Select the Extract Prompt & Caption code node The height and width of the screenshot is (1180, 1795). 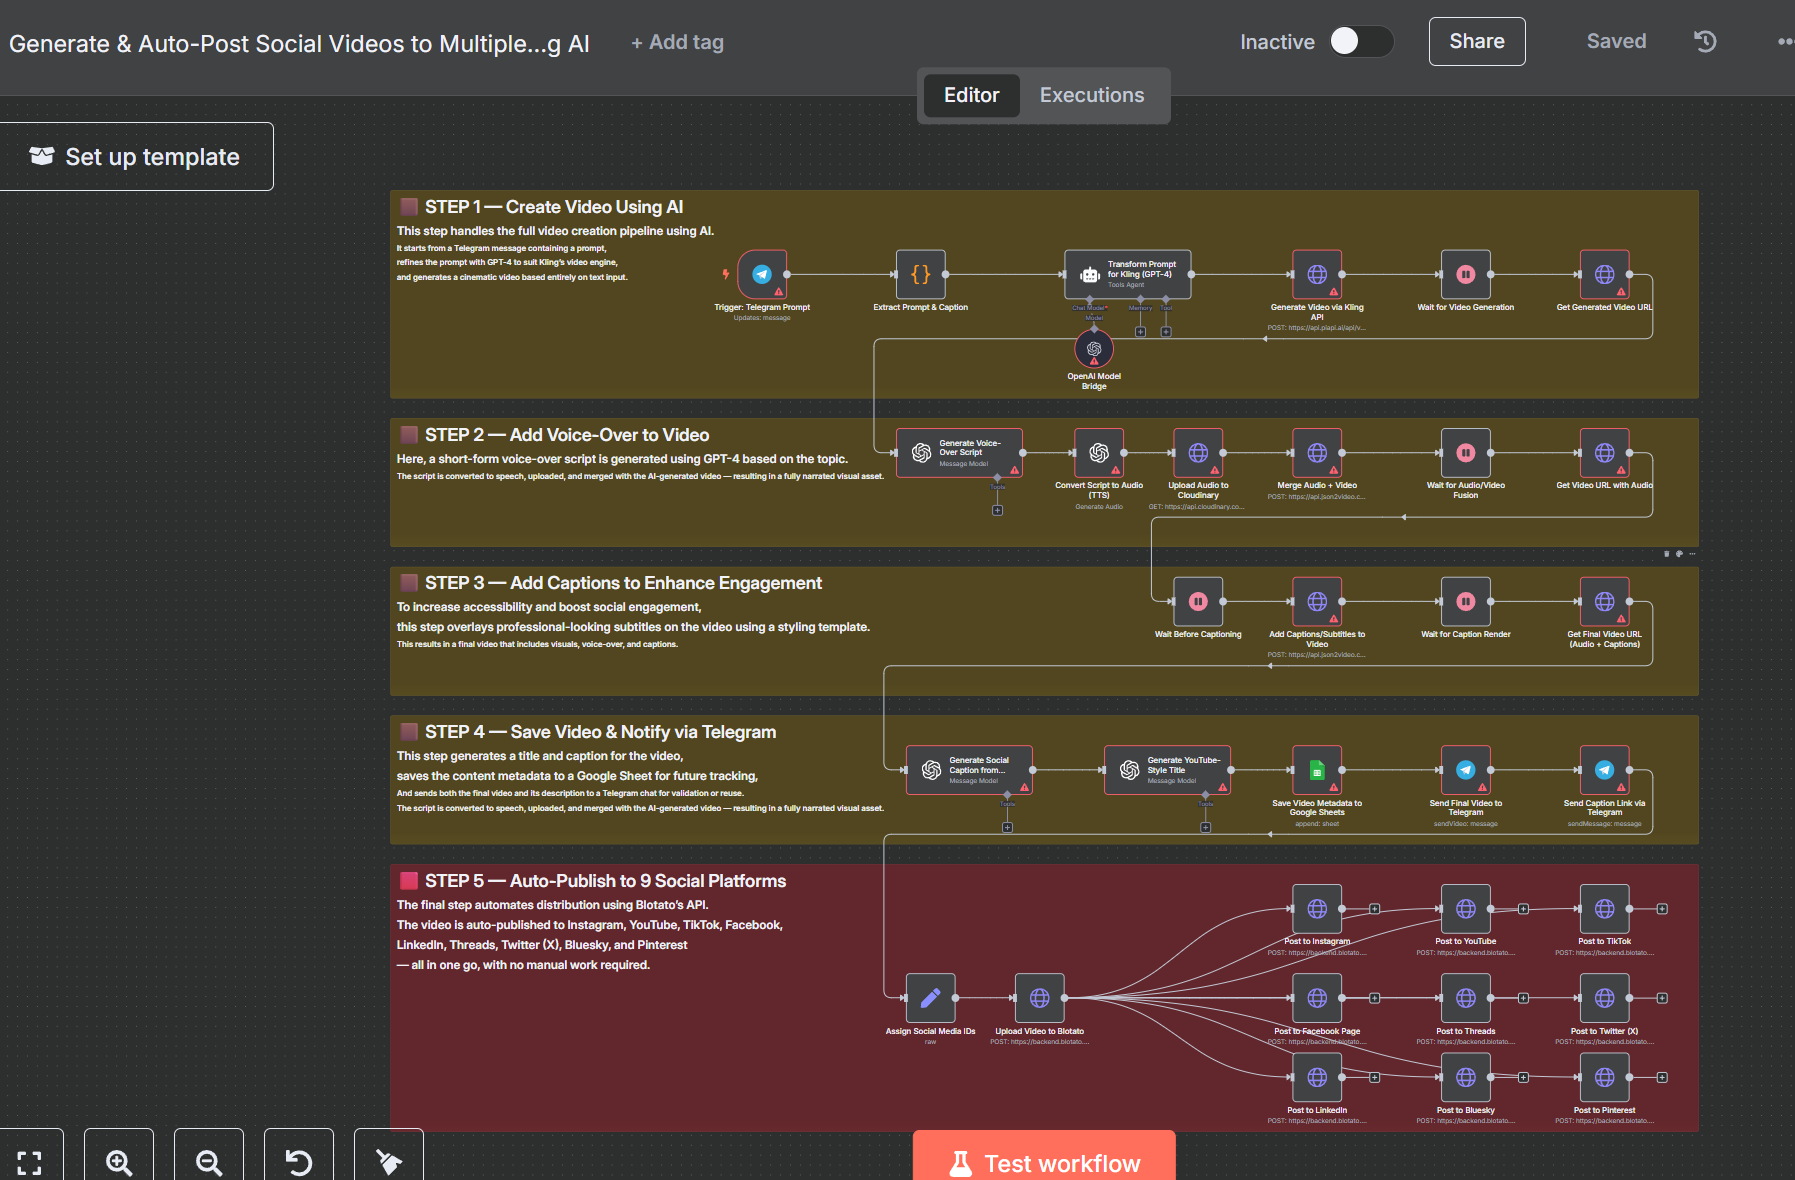pyautogui.click(x=921, y=274)
